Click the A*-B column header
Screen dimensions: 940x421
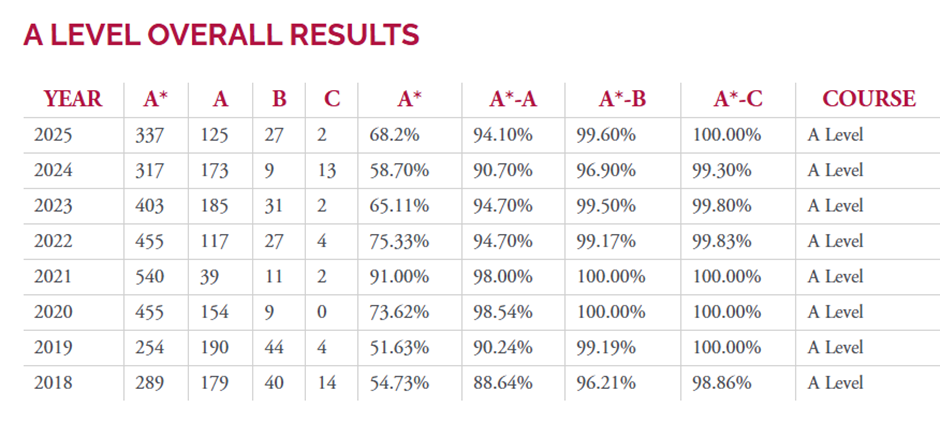click(622, 99)
